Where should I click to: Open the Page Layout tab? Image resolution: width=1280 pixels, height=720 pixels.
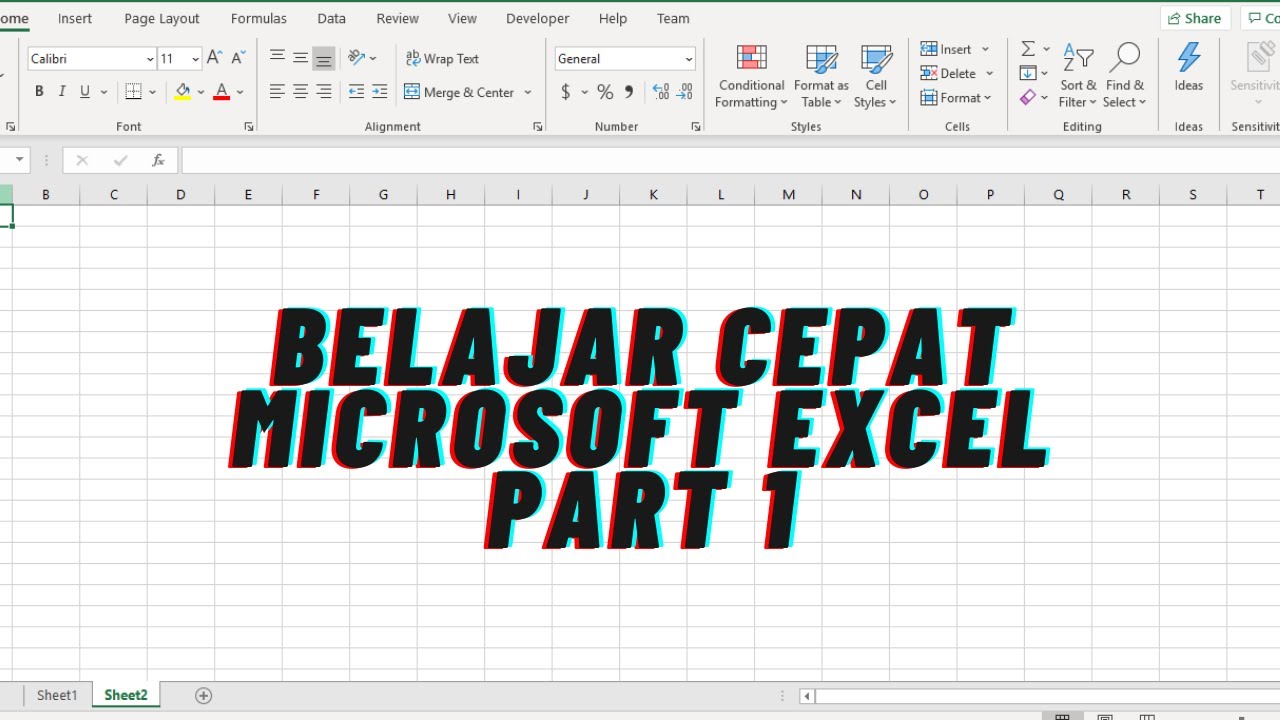tap(162, 19)
